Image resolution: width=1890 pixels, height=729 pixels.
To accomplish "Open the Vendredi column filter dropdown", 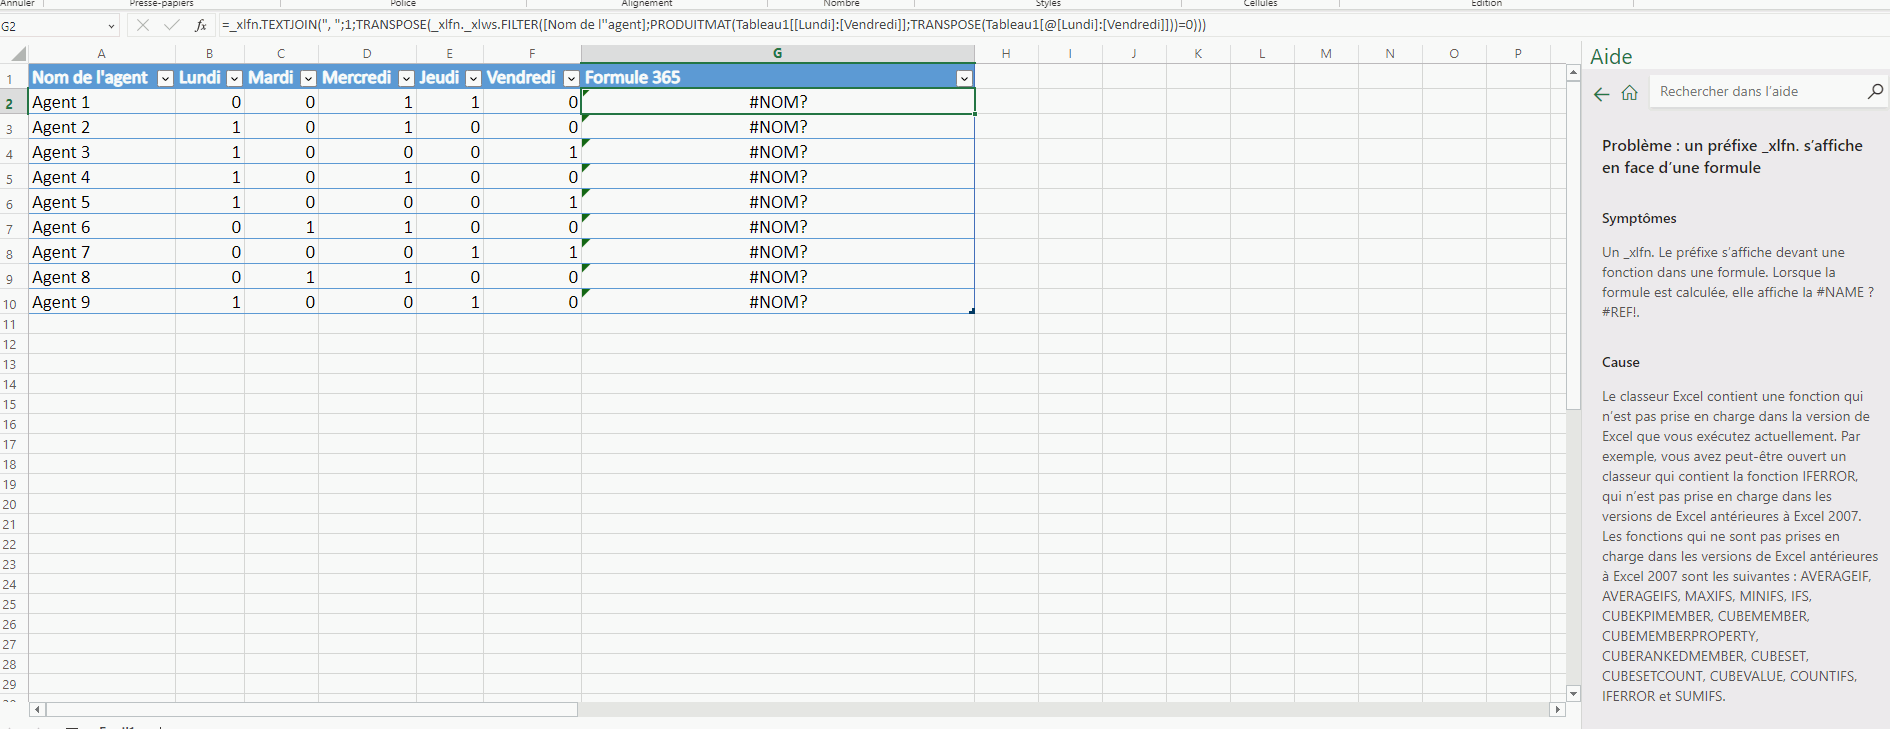I will click(571, 78).
